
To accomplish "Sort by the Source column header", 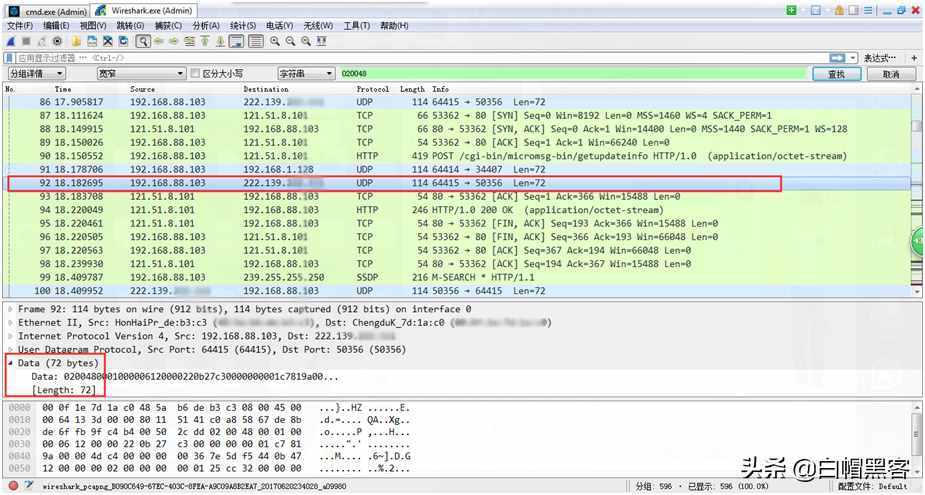I will (142, 89).
